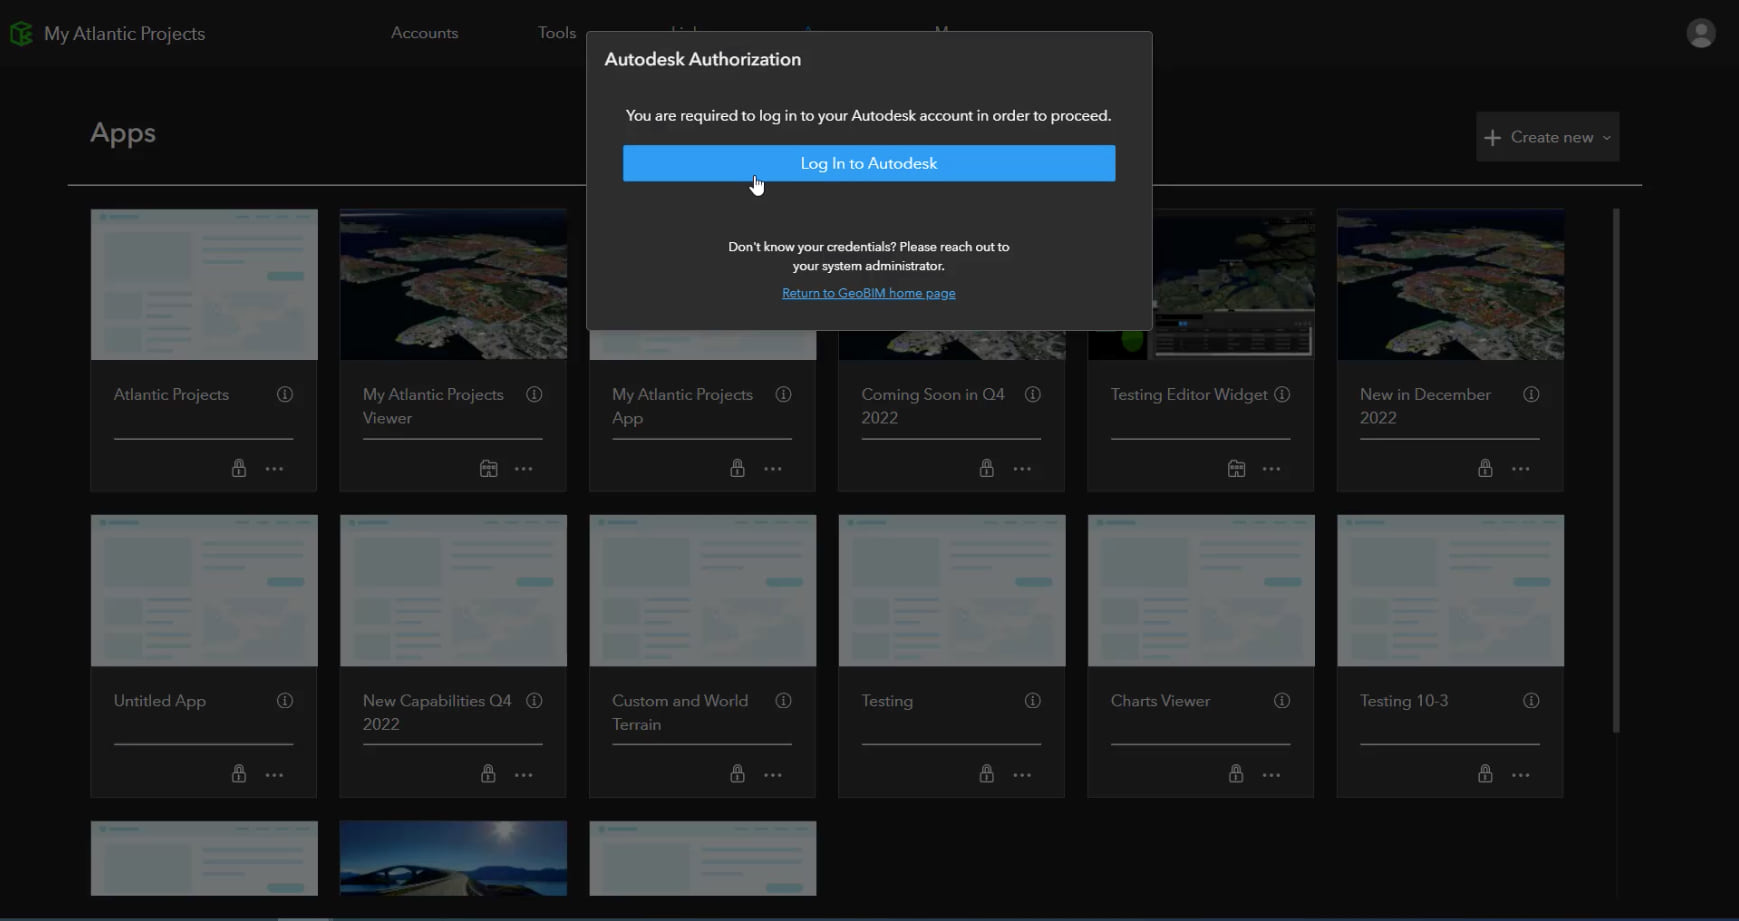Click the New Capabilities Q4 2022 title
Viewport: 1739px width, 921px height.
[x=437, y=712]
